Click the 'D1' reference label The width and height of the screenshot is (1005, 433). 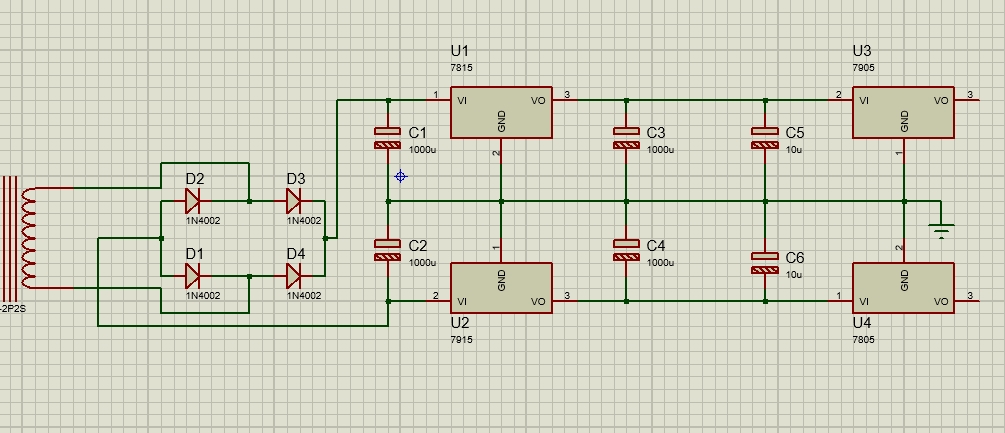(195, 254)
